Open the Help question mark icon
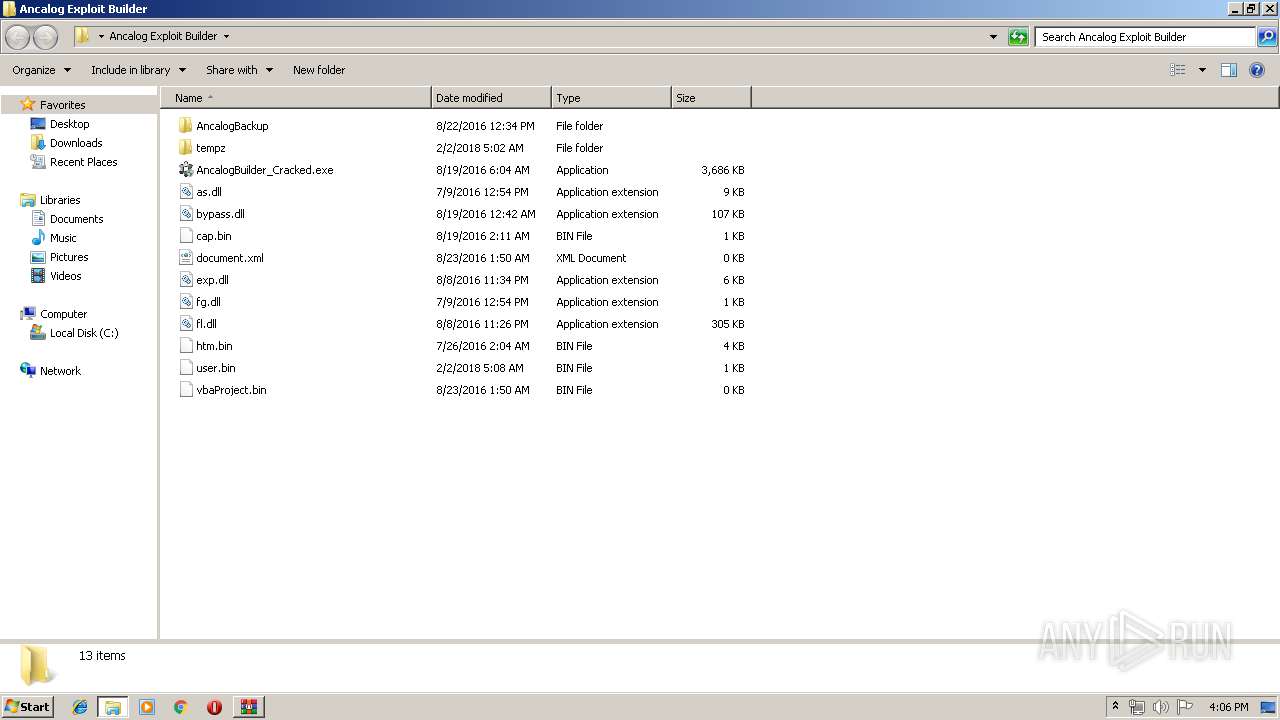The height and width of the screenshot is (720, 1280). pyautogui.click(x=1257, y=70)
